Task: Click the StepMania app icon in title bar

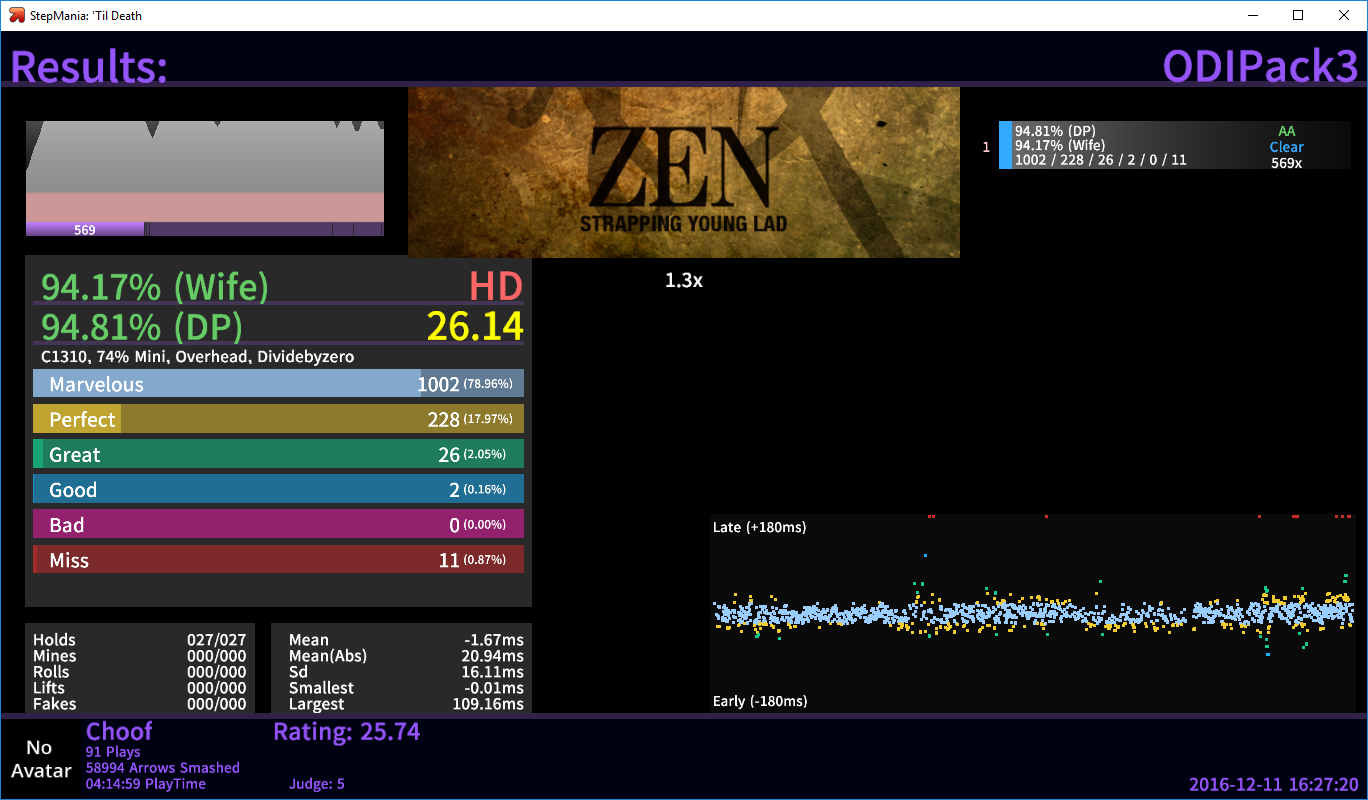Action: 16,15
